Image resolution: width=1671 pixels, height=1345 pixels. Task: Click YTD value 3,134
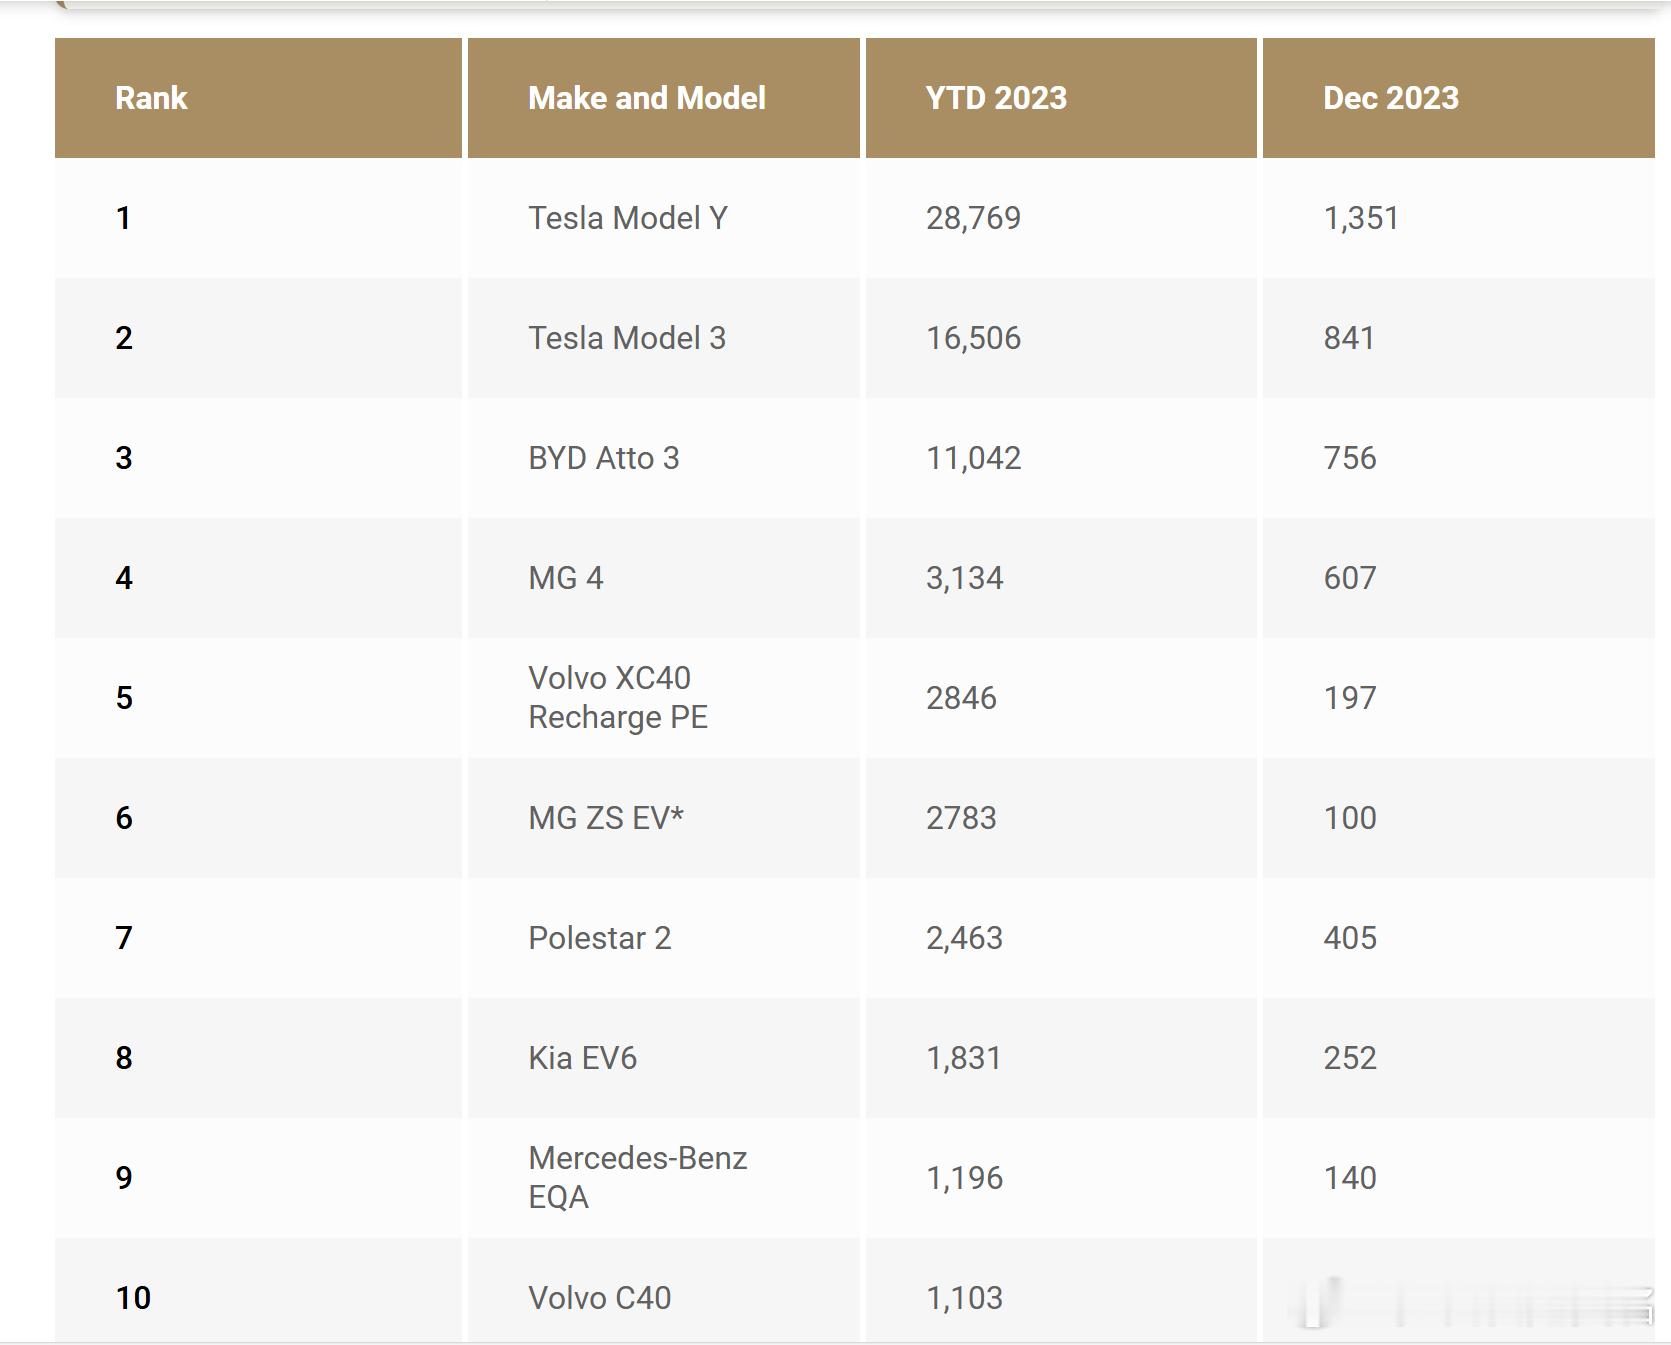[x=964, y=578]
